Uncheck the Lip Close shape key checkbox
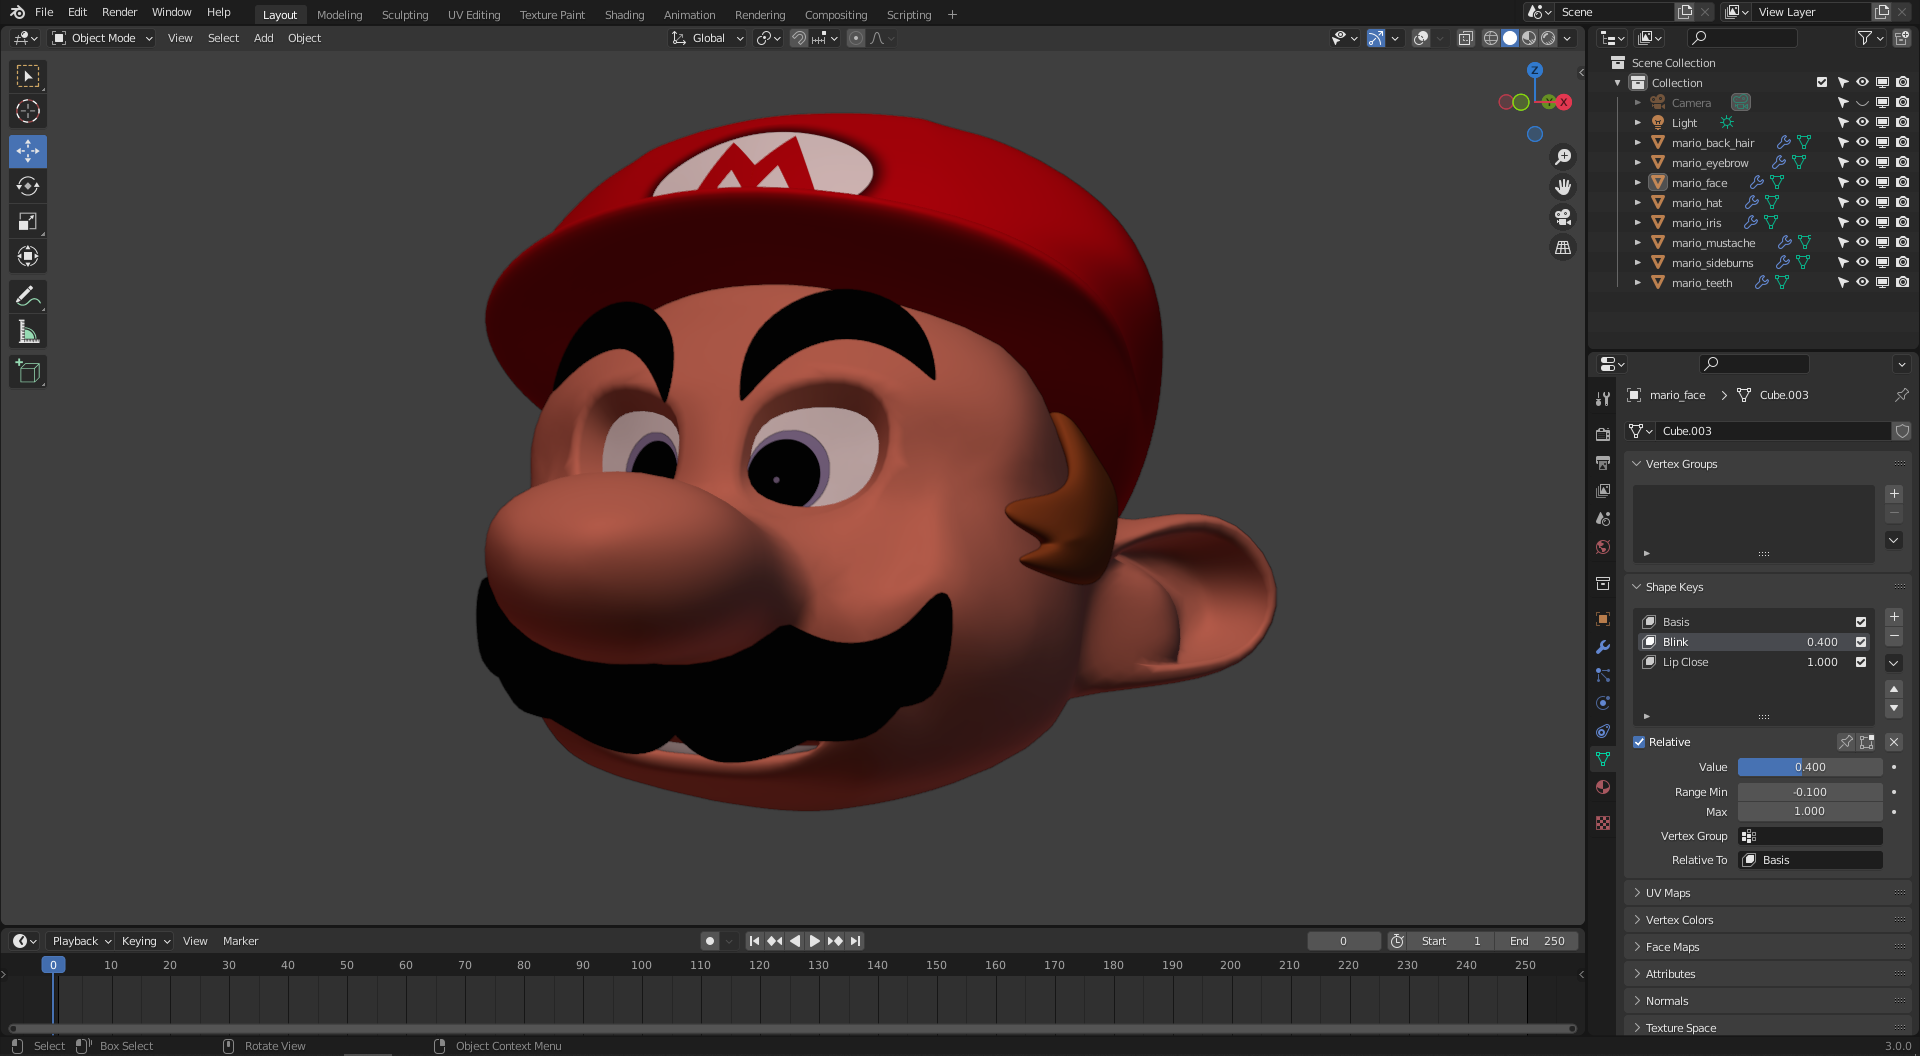 point(1861,662)
